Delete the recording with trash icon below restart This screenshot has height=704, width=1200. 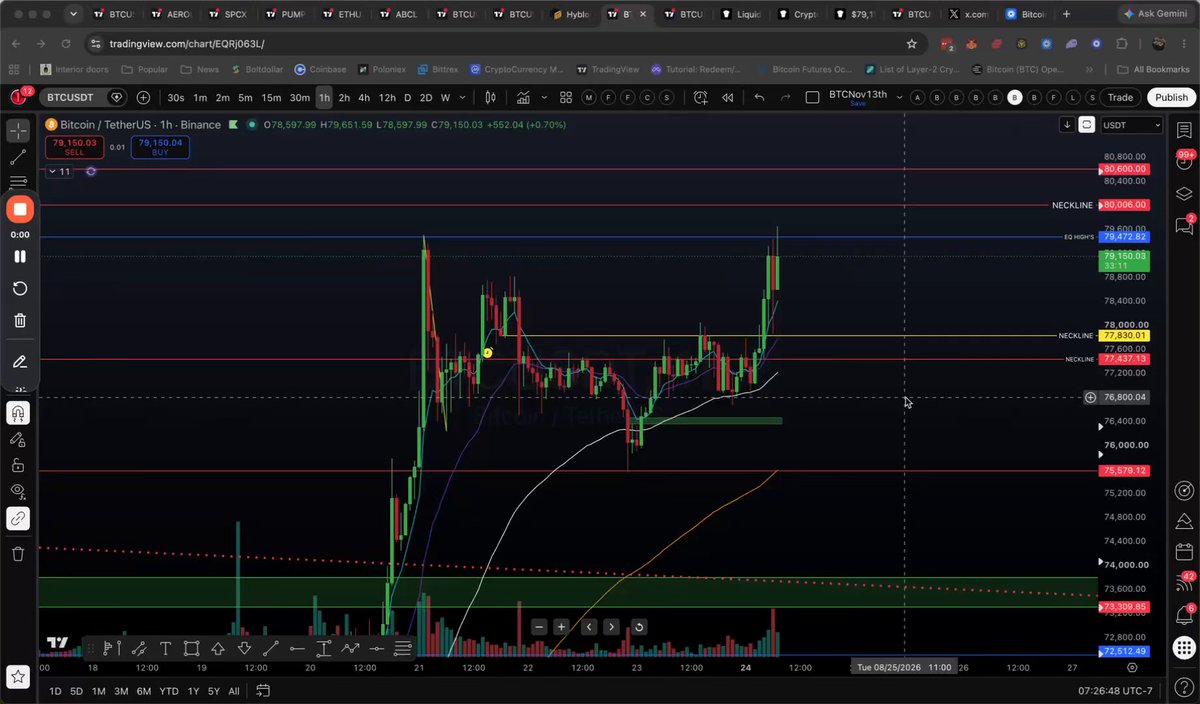tap(20, 320)
